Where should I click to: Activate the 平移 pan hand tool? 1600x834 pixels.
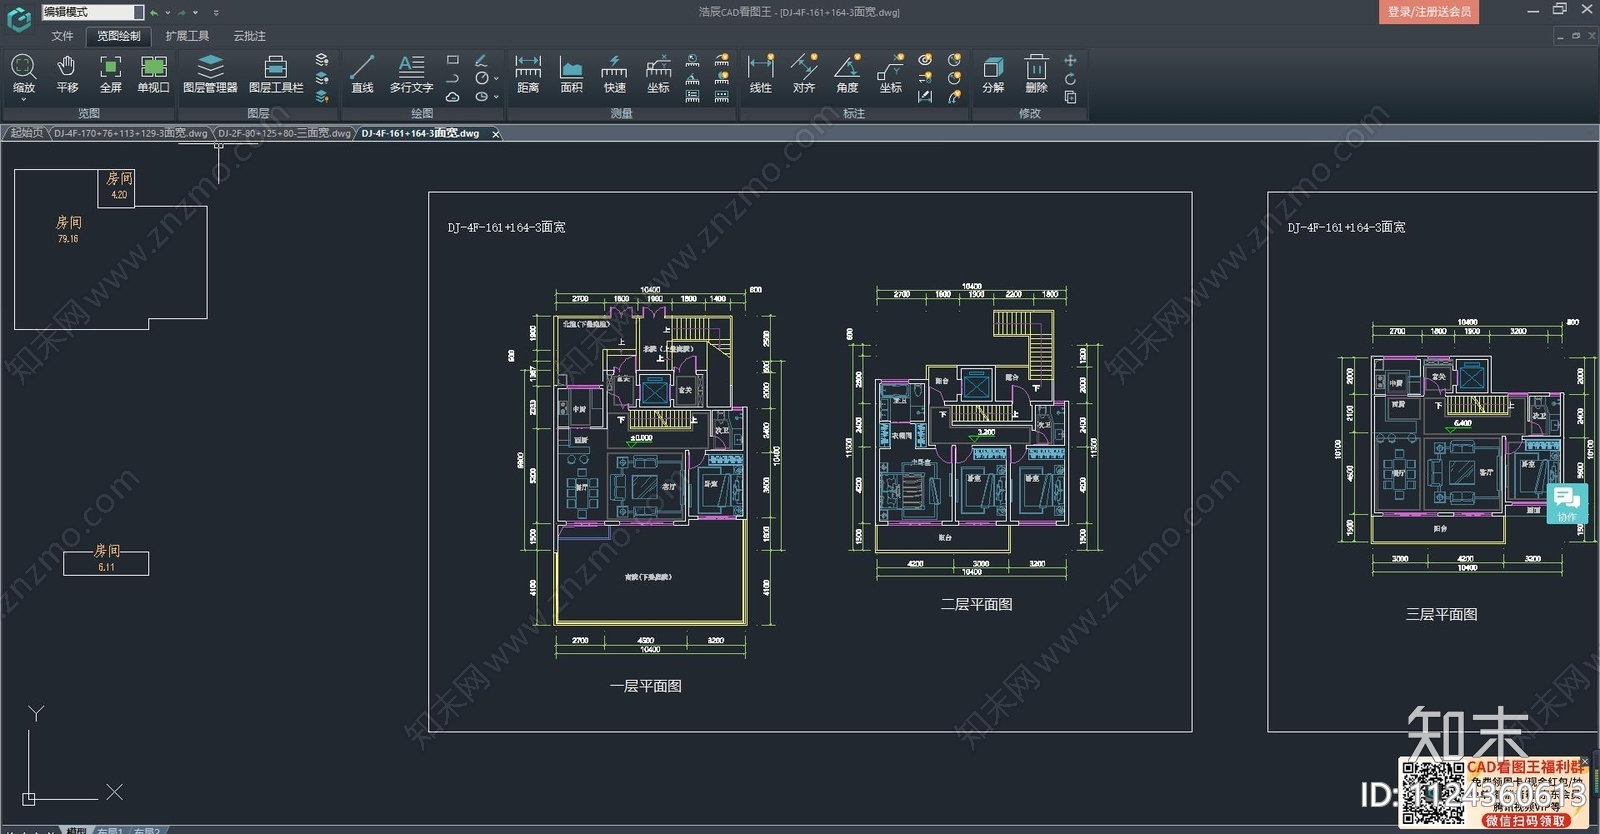click(67, 74)
